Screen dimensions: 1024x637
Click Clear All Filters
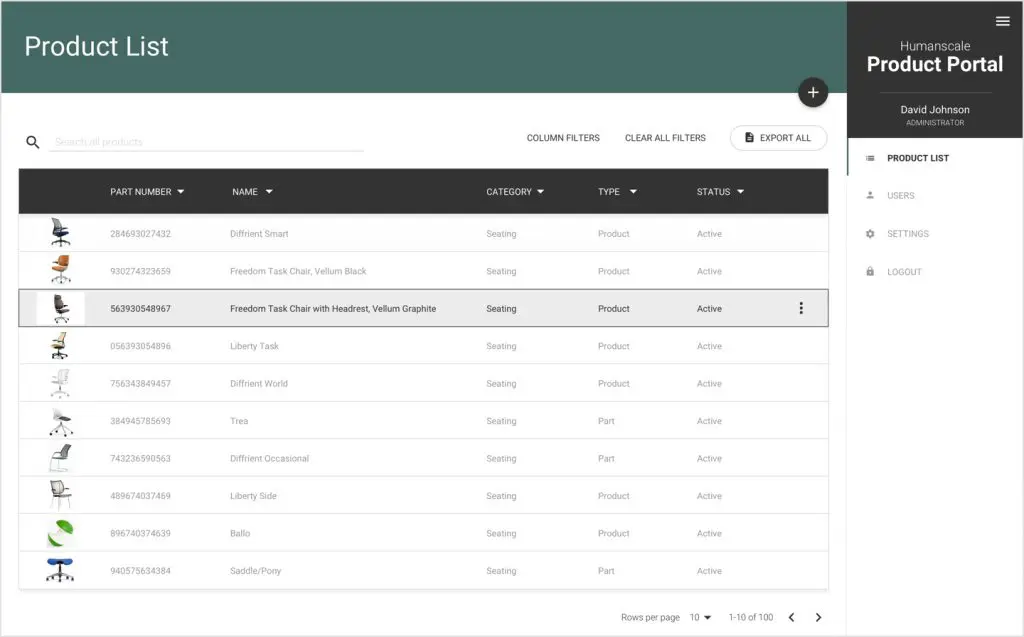665,138
